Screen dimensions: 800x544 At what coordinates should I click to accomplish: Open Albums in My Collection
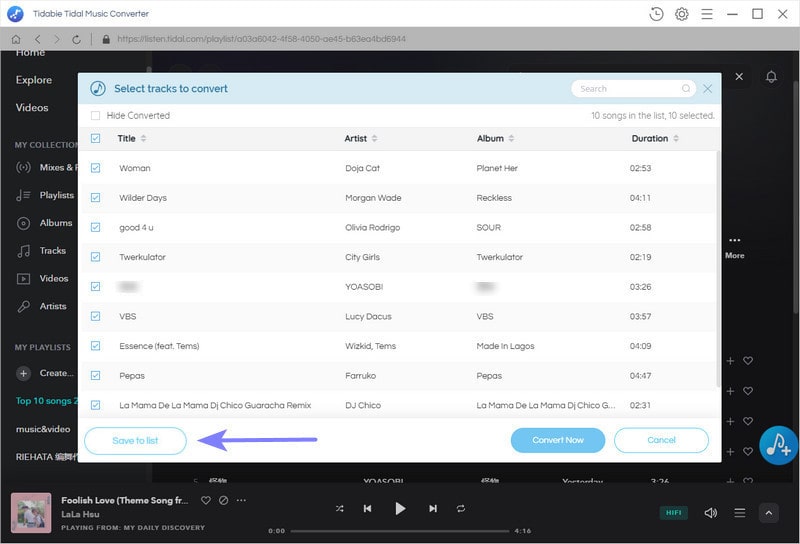click(x=44, y=223)
